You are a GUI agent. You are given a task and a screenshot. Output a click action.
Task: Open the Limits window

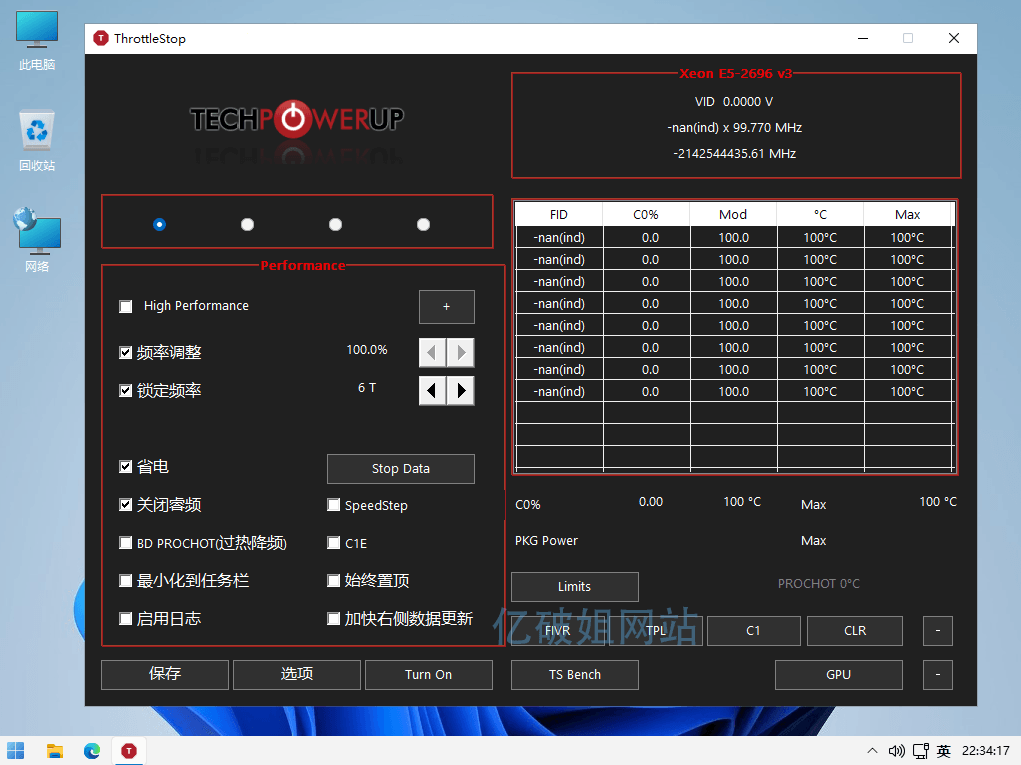click(x=574, y=586)
